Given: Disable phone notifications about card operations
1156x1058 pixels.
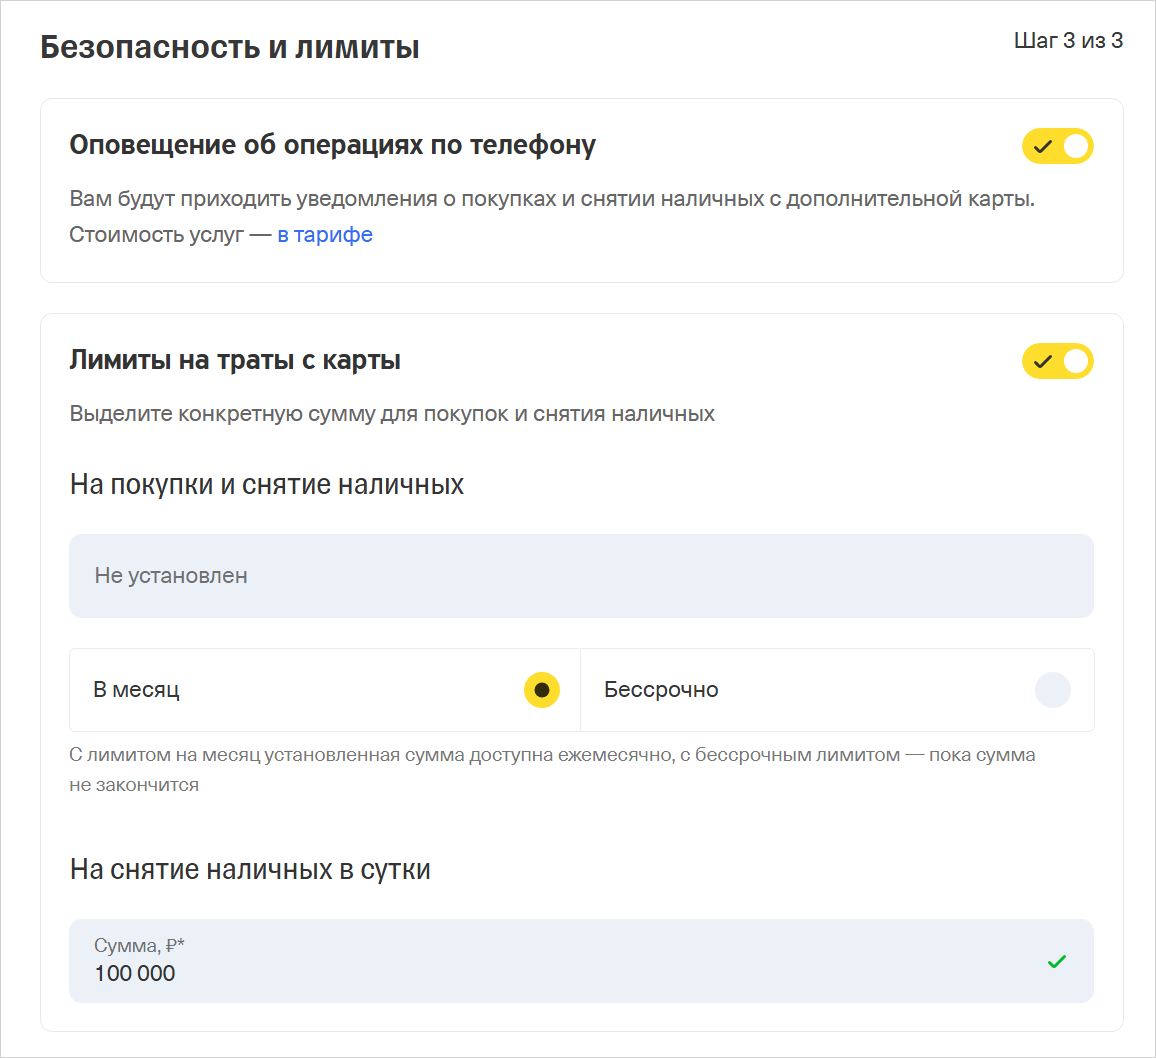Looking at the screenshot, I should (1057, 146).
